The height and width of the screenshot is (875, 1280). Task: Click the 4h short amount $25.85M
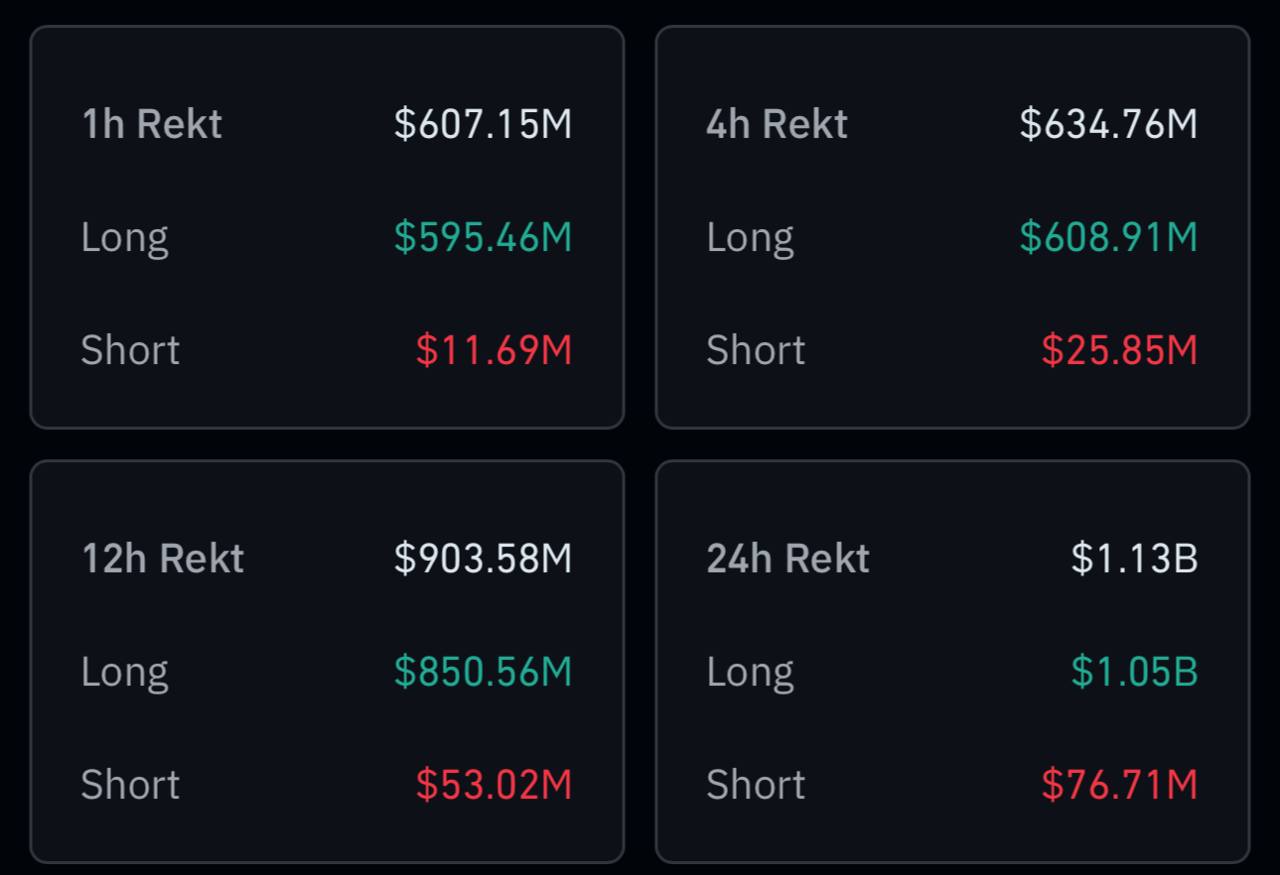click(1119, 350)
